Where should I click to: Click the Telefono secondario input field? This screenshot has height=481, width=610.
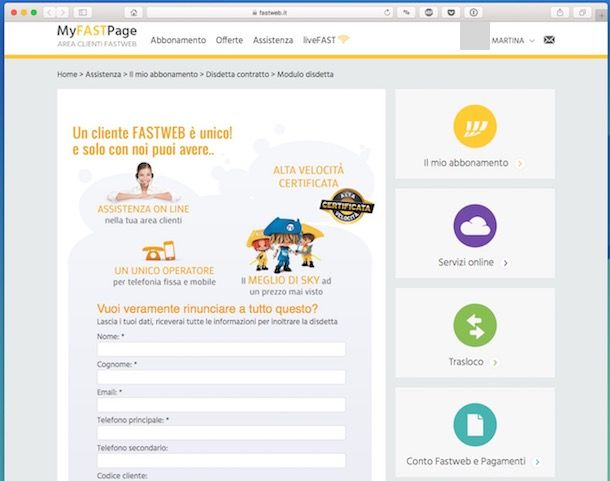(x=221, y=460)
